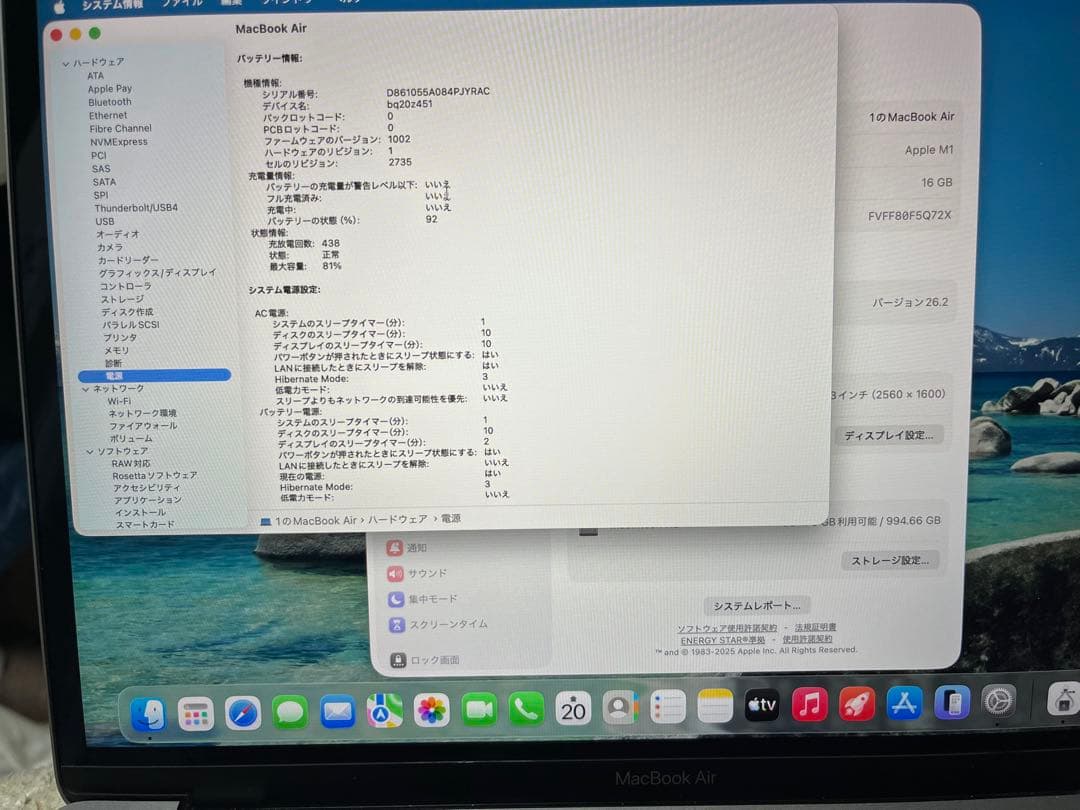Open the 使用許諾契約 link beside ENERGY STAR
This screenshot has width=1080, height=810.
click(x=807, y=639)
